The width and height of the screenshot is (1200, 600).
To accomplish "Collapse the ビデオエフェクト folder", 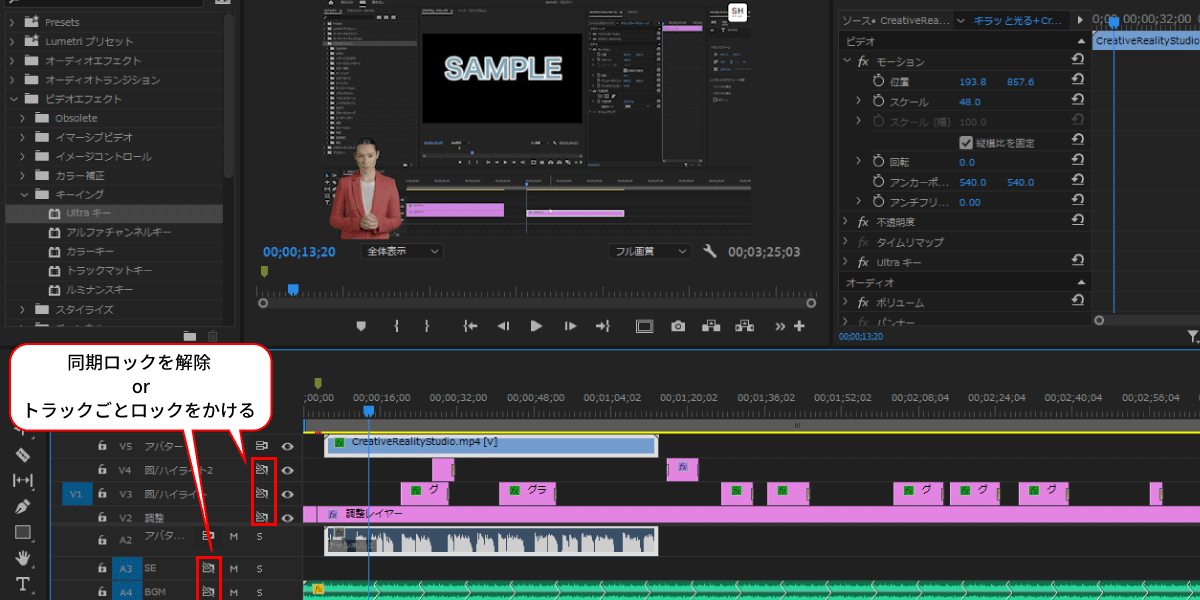I will point(13,99).
